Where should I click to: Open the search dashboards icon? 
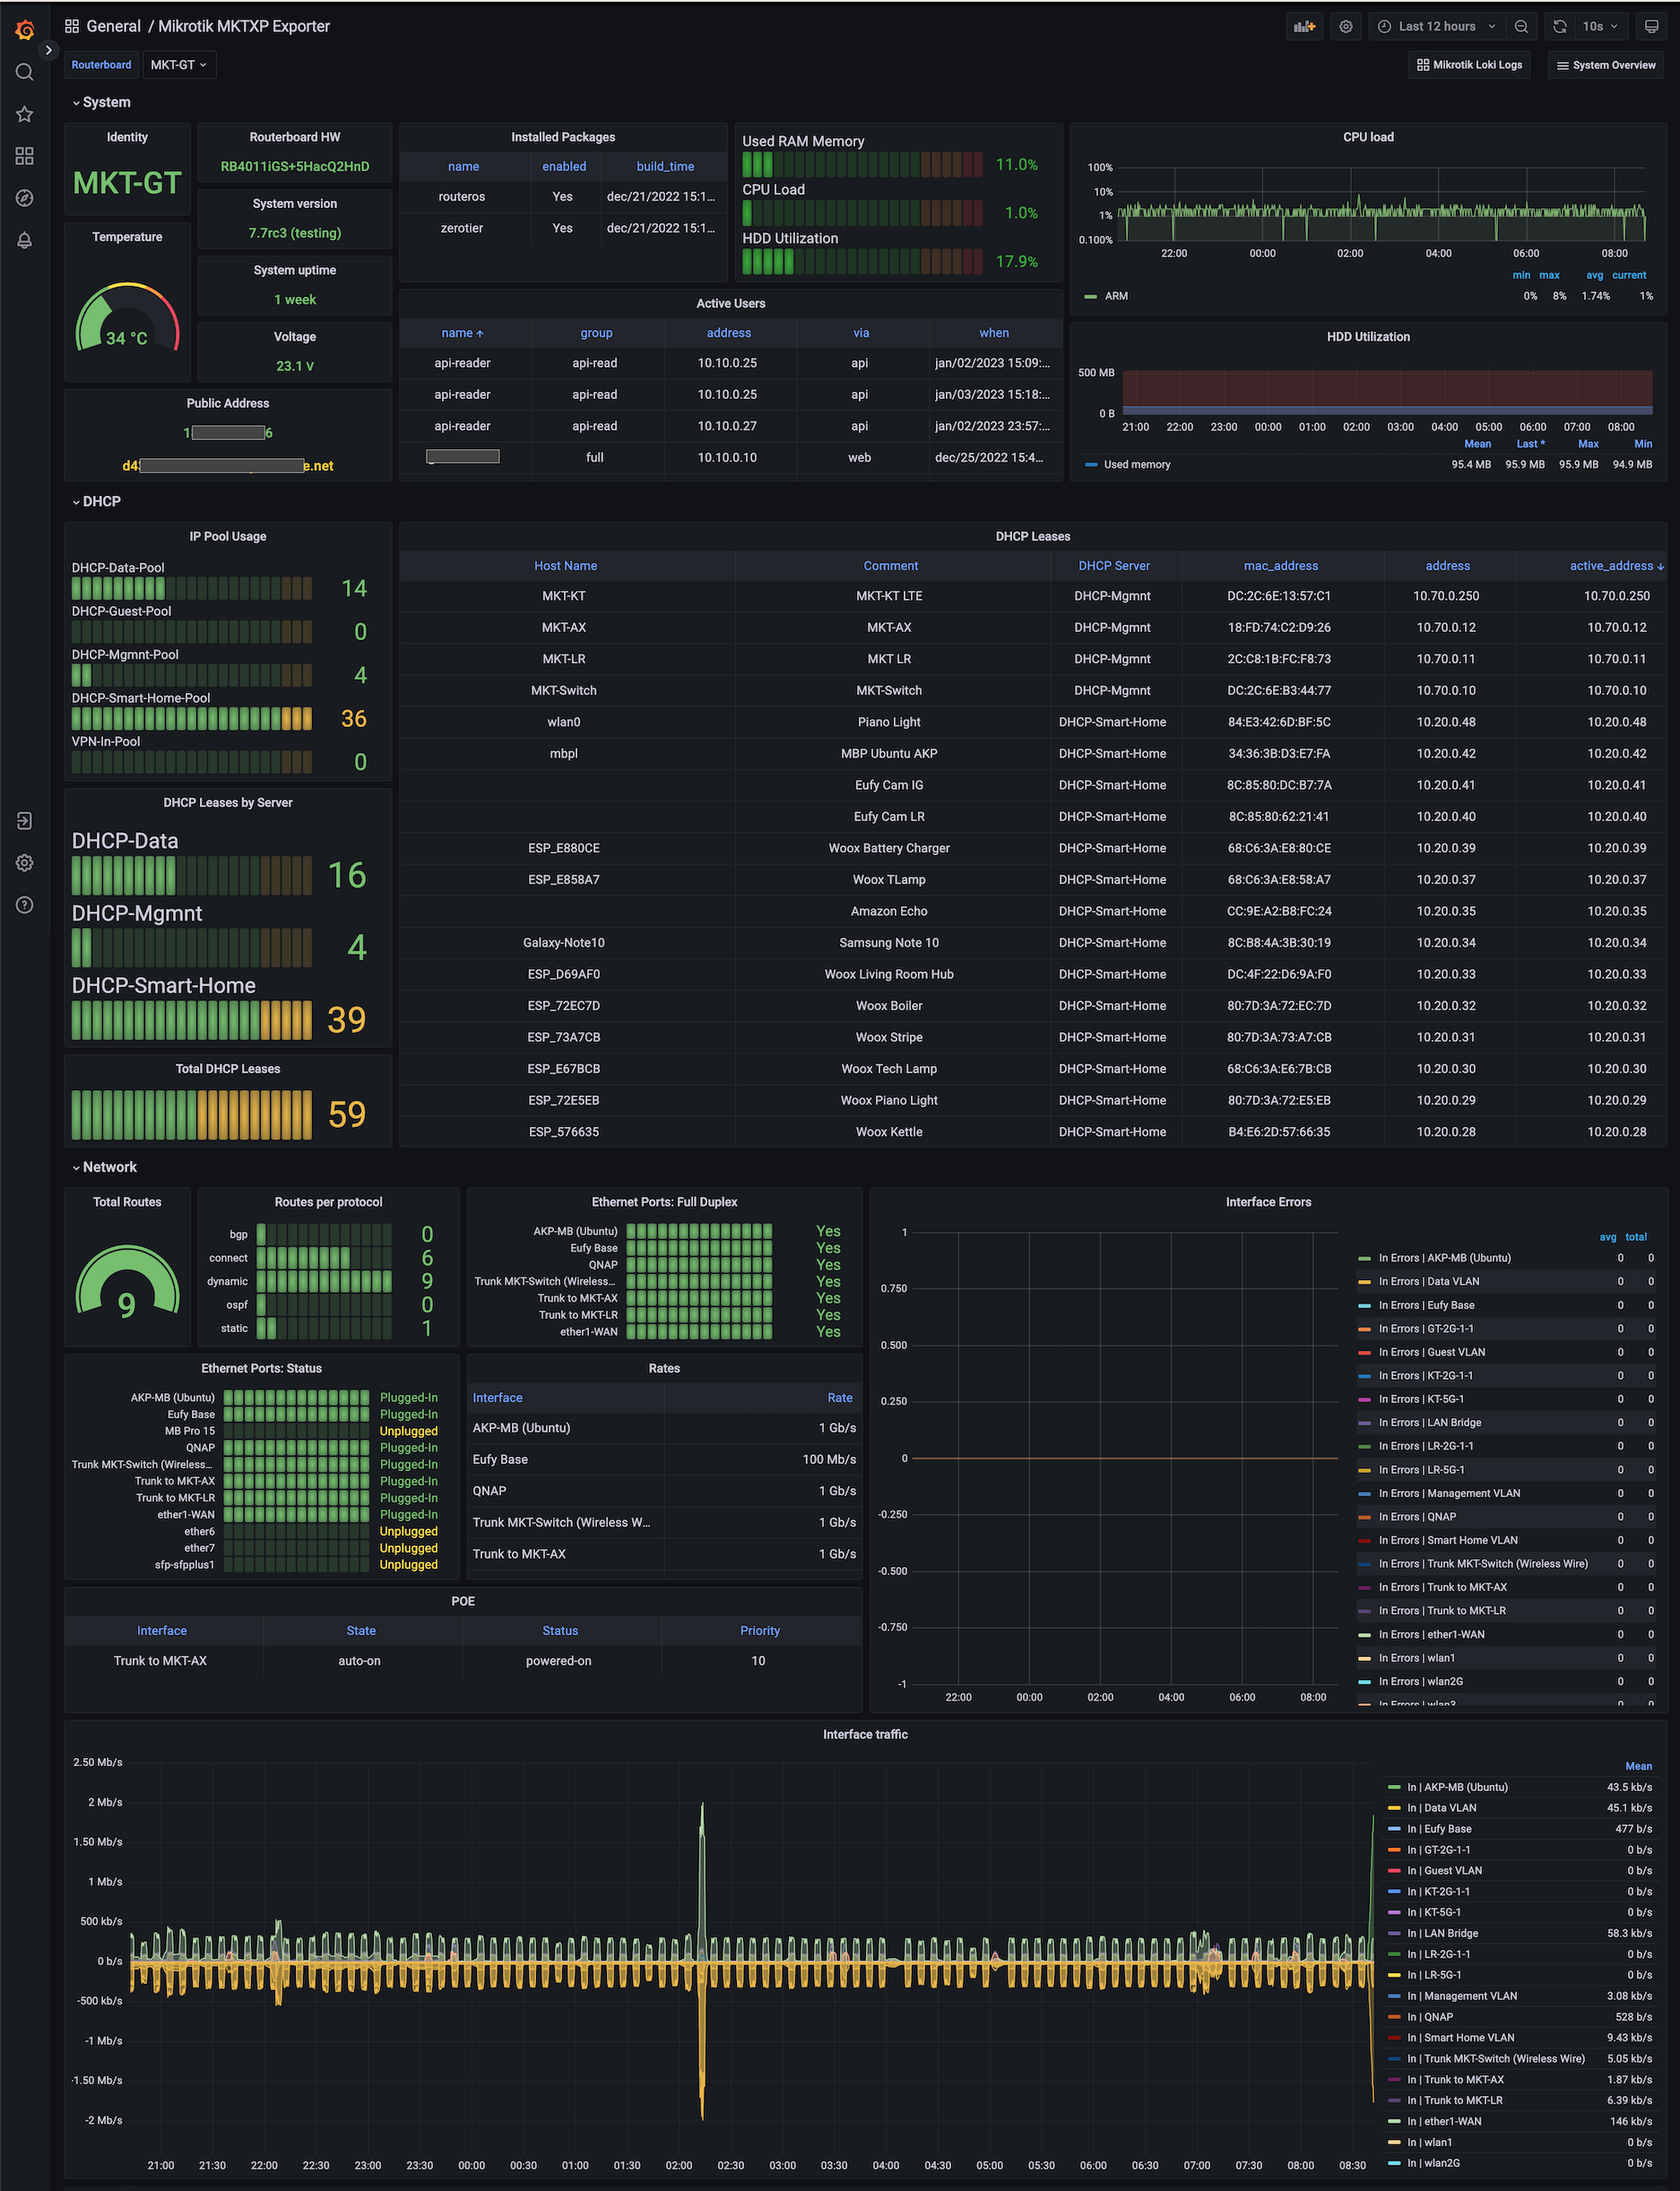pyautogui.click(x=25, y=72)
